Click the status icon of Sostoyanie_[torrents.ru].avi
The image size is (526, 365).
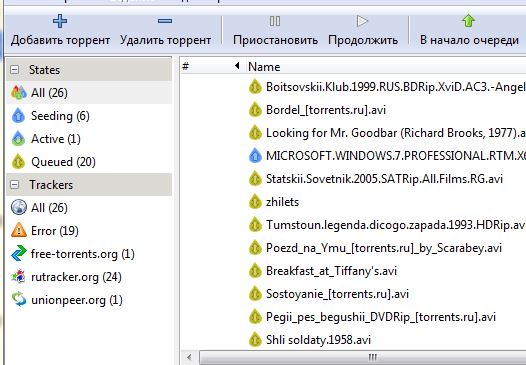[255, 294]
